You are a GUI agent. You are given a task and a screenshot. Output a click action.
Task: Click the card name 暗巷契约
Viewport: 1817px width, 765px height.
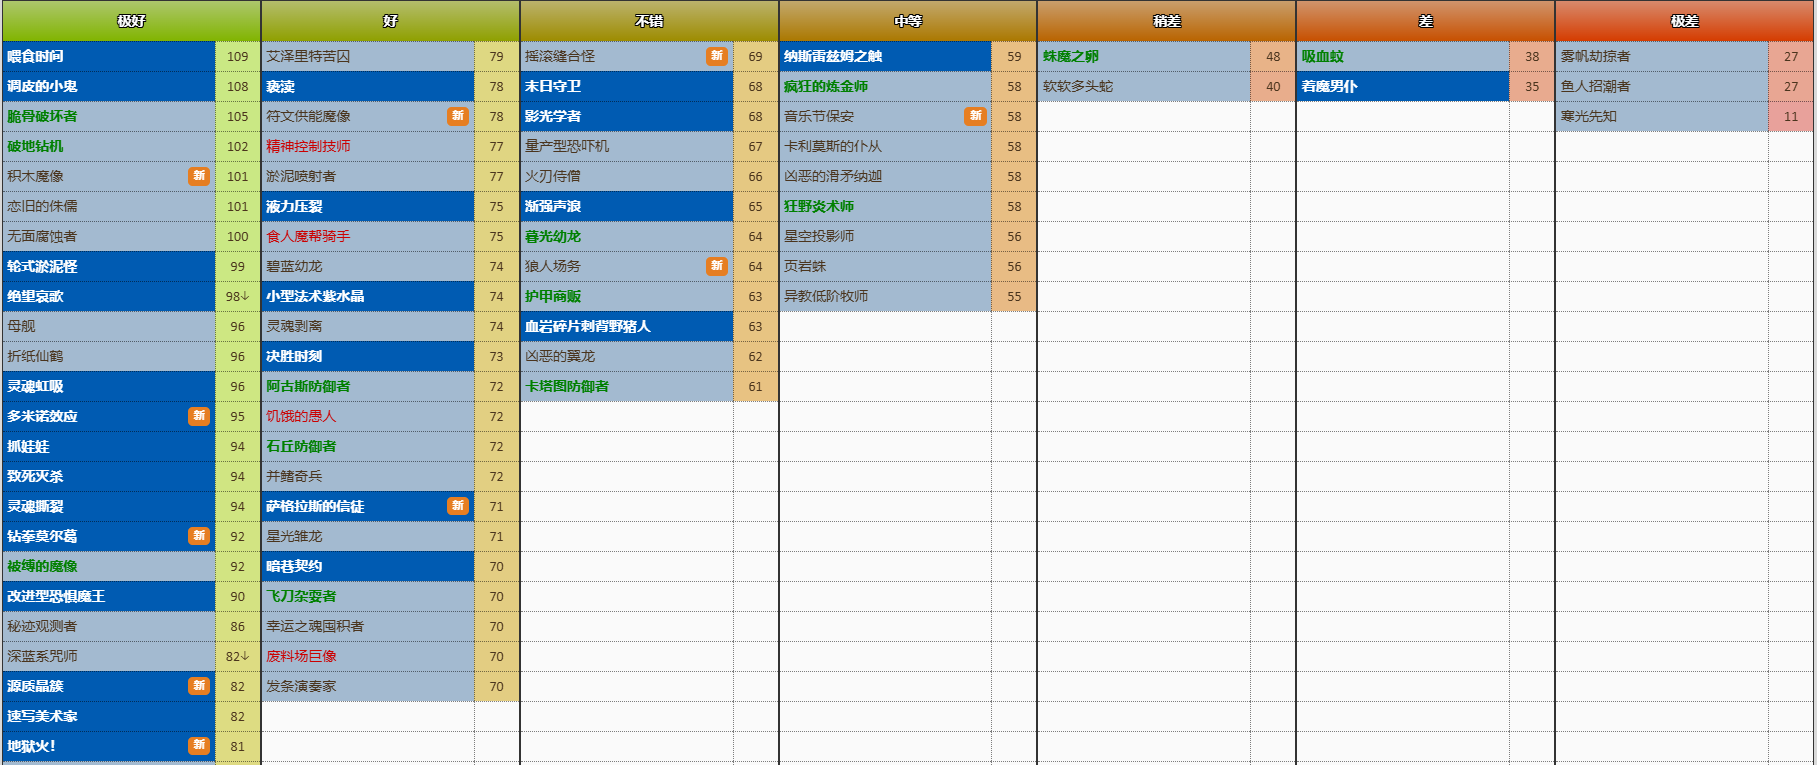click(294, 567)
